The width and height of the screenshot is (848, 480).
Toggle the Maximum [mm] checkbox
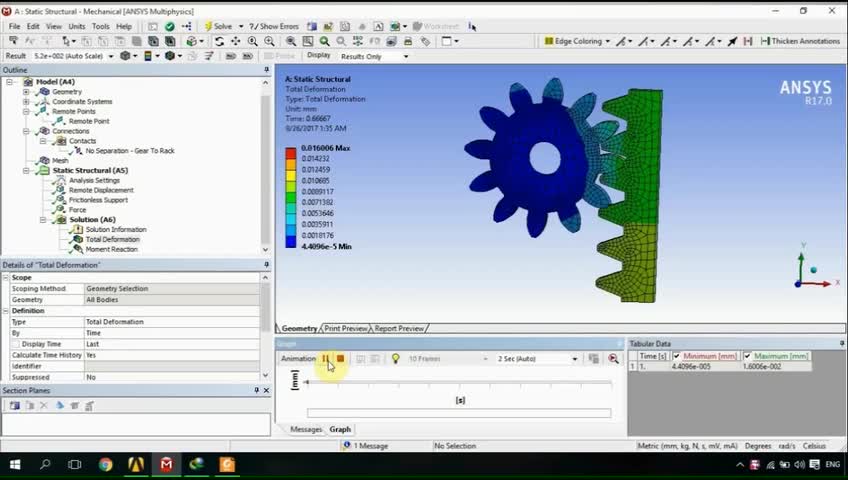click(747, 356)
